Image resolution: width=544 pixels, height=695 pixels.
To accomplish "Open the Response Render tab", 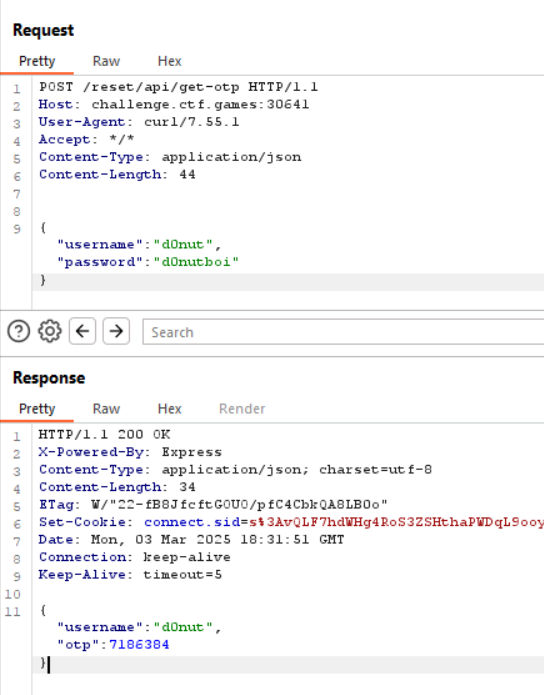I will [242, 409].
